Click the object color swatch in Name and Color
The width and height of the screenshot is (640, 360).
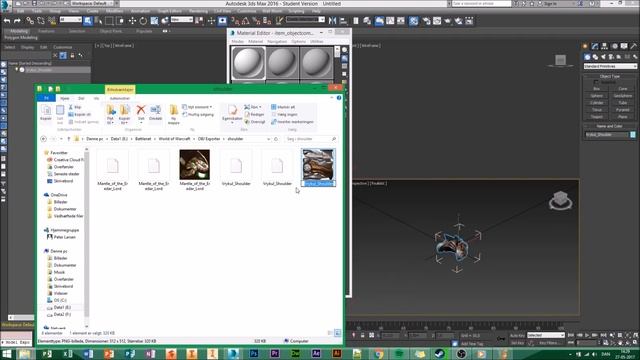coord(633,135)
